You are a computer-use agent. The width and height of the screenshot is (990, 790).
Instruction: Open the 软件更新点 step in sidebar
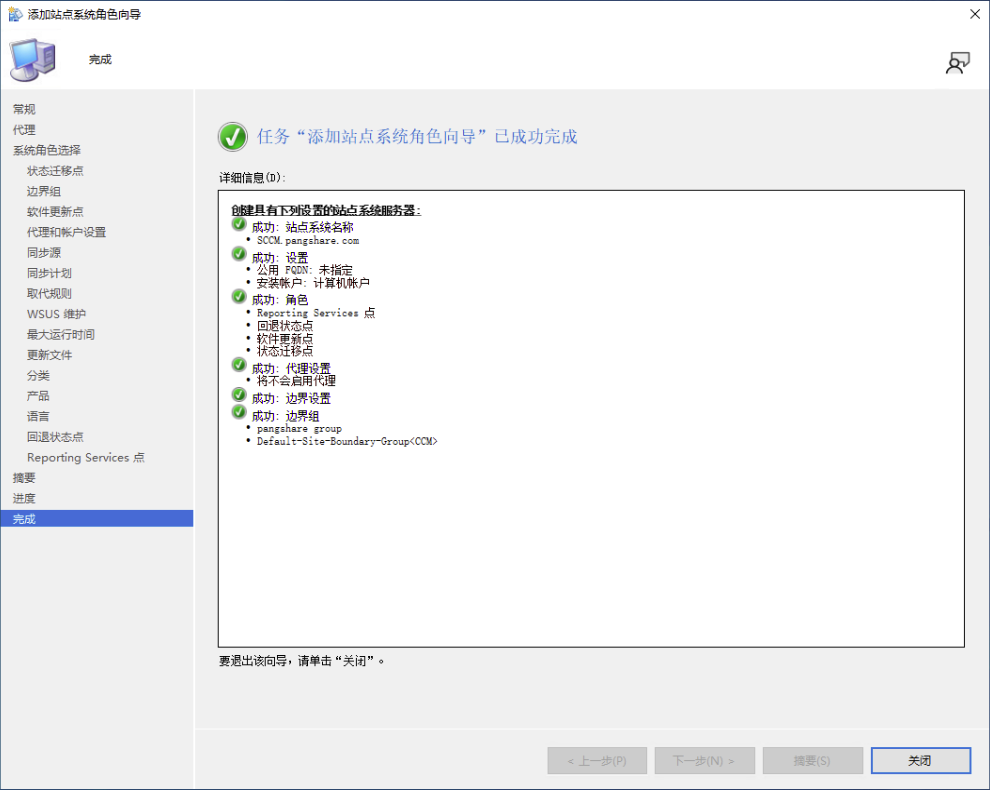pyautogui.click(x=55, y=212)
